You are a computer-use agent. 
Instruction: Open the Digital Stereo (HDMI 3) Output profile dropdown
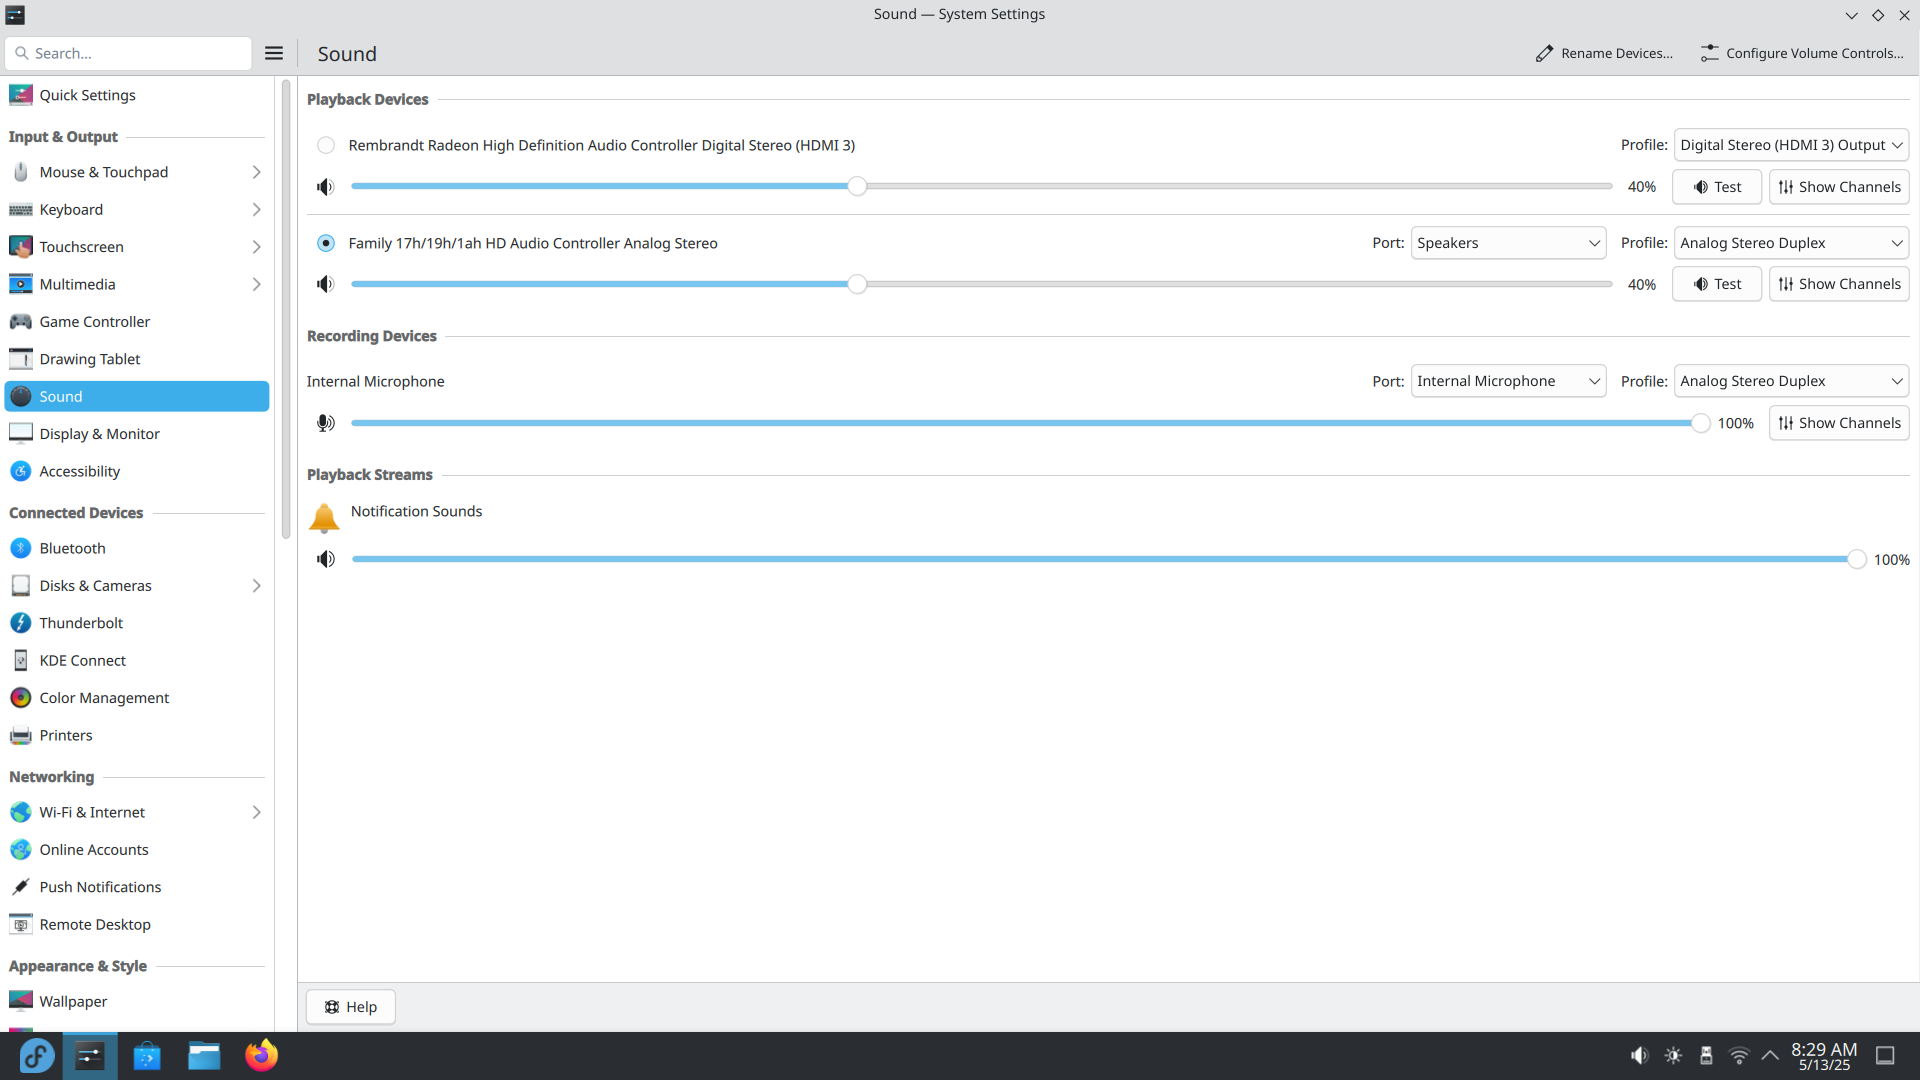[1791, 145]
